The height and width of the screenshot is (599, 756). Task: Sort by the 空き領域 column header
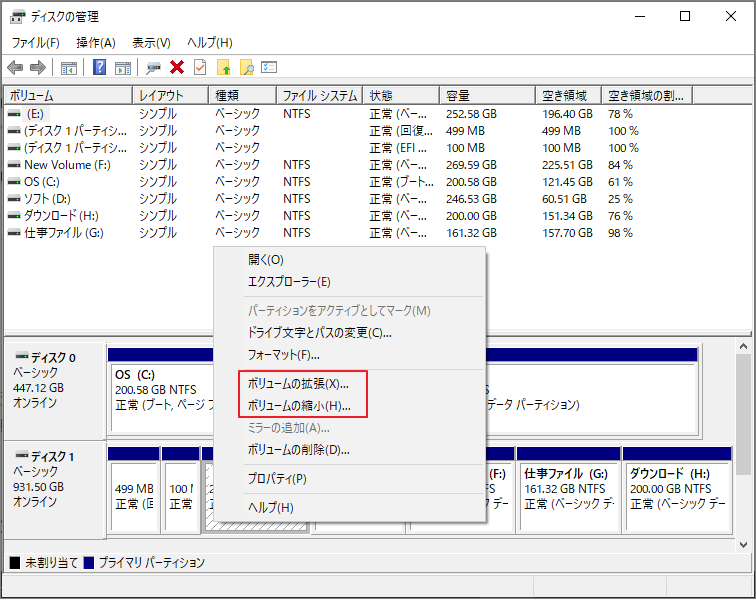[569, 95]
